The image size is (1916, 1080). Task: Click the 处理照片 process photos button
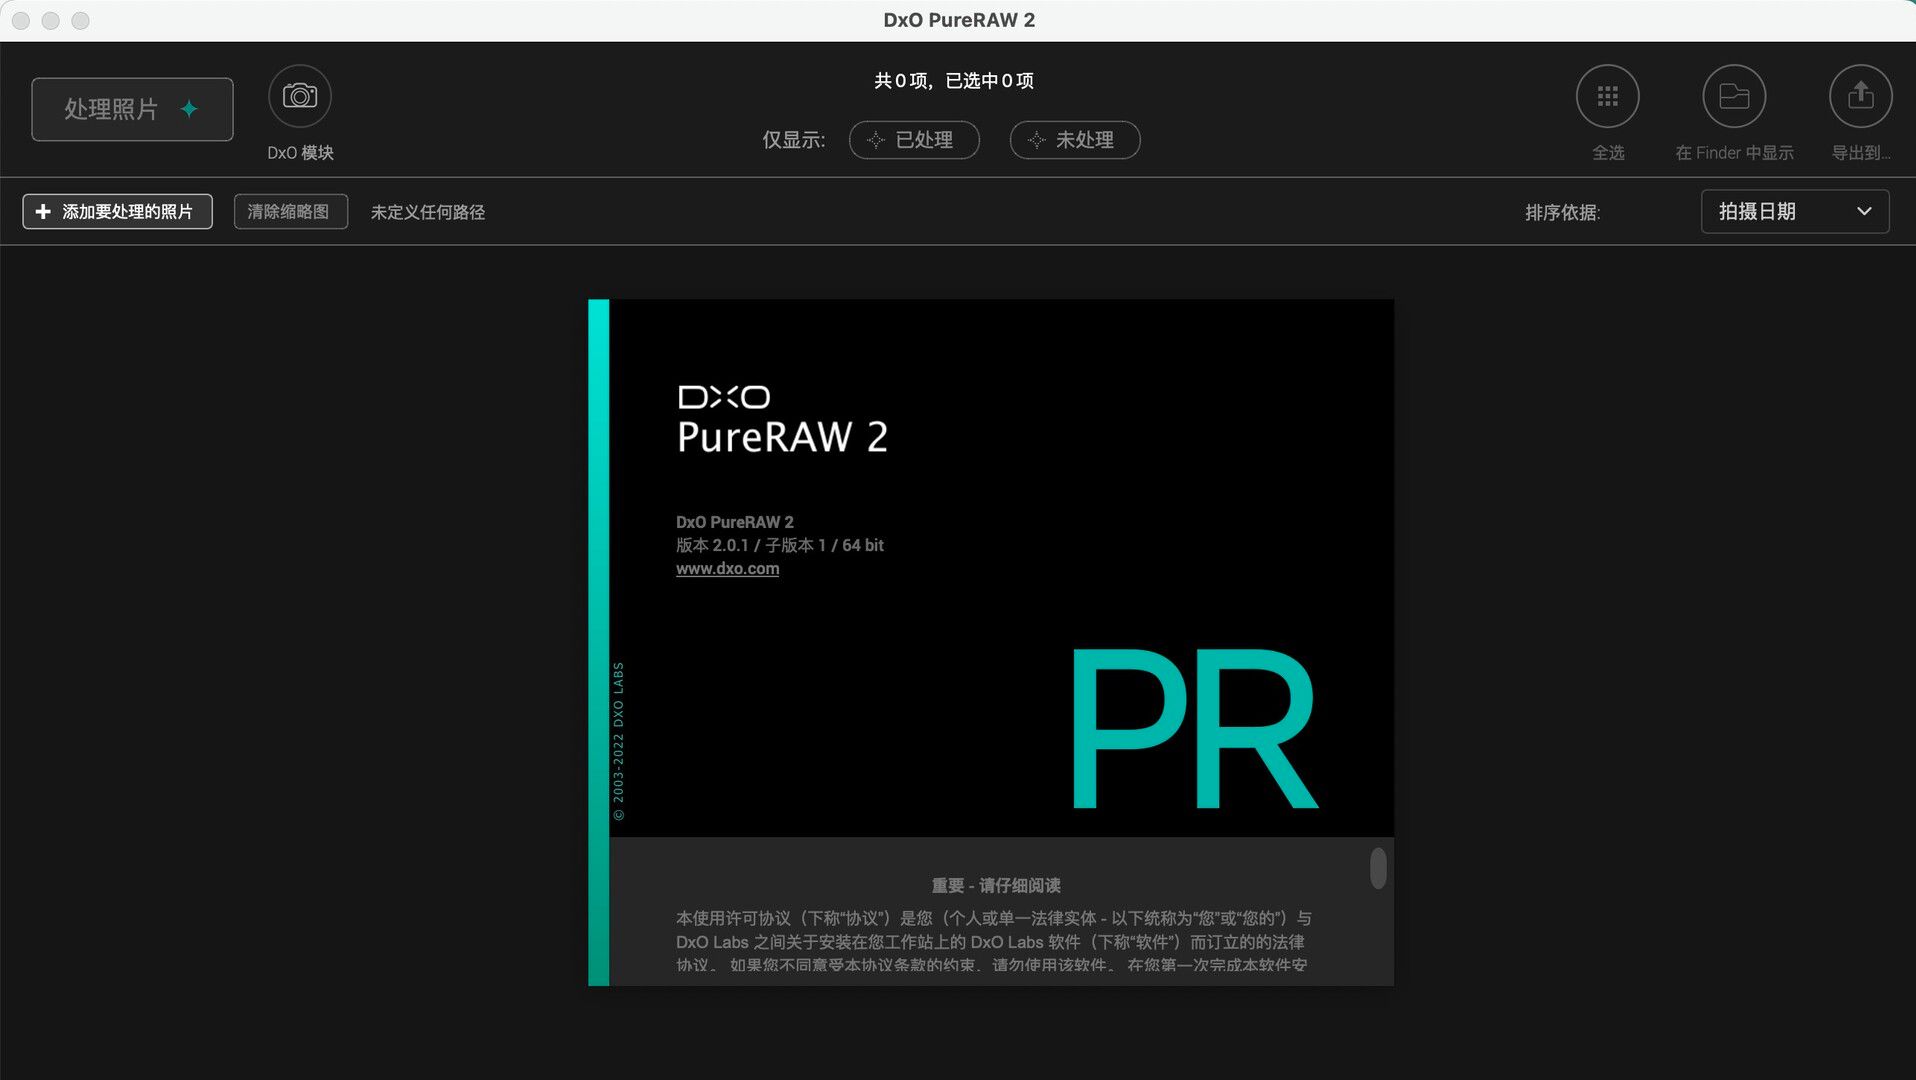pos(132,109)
